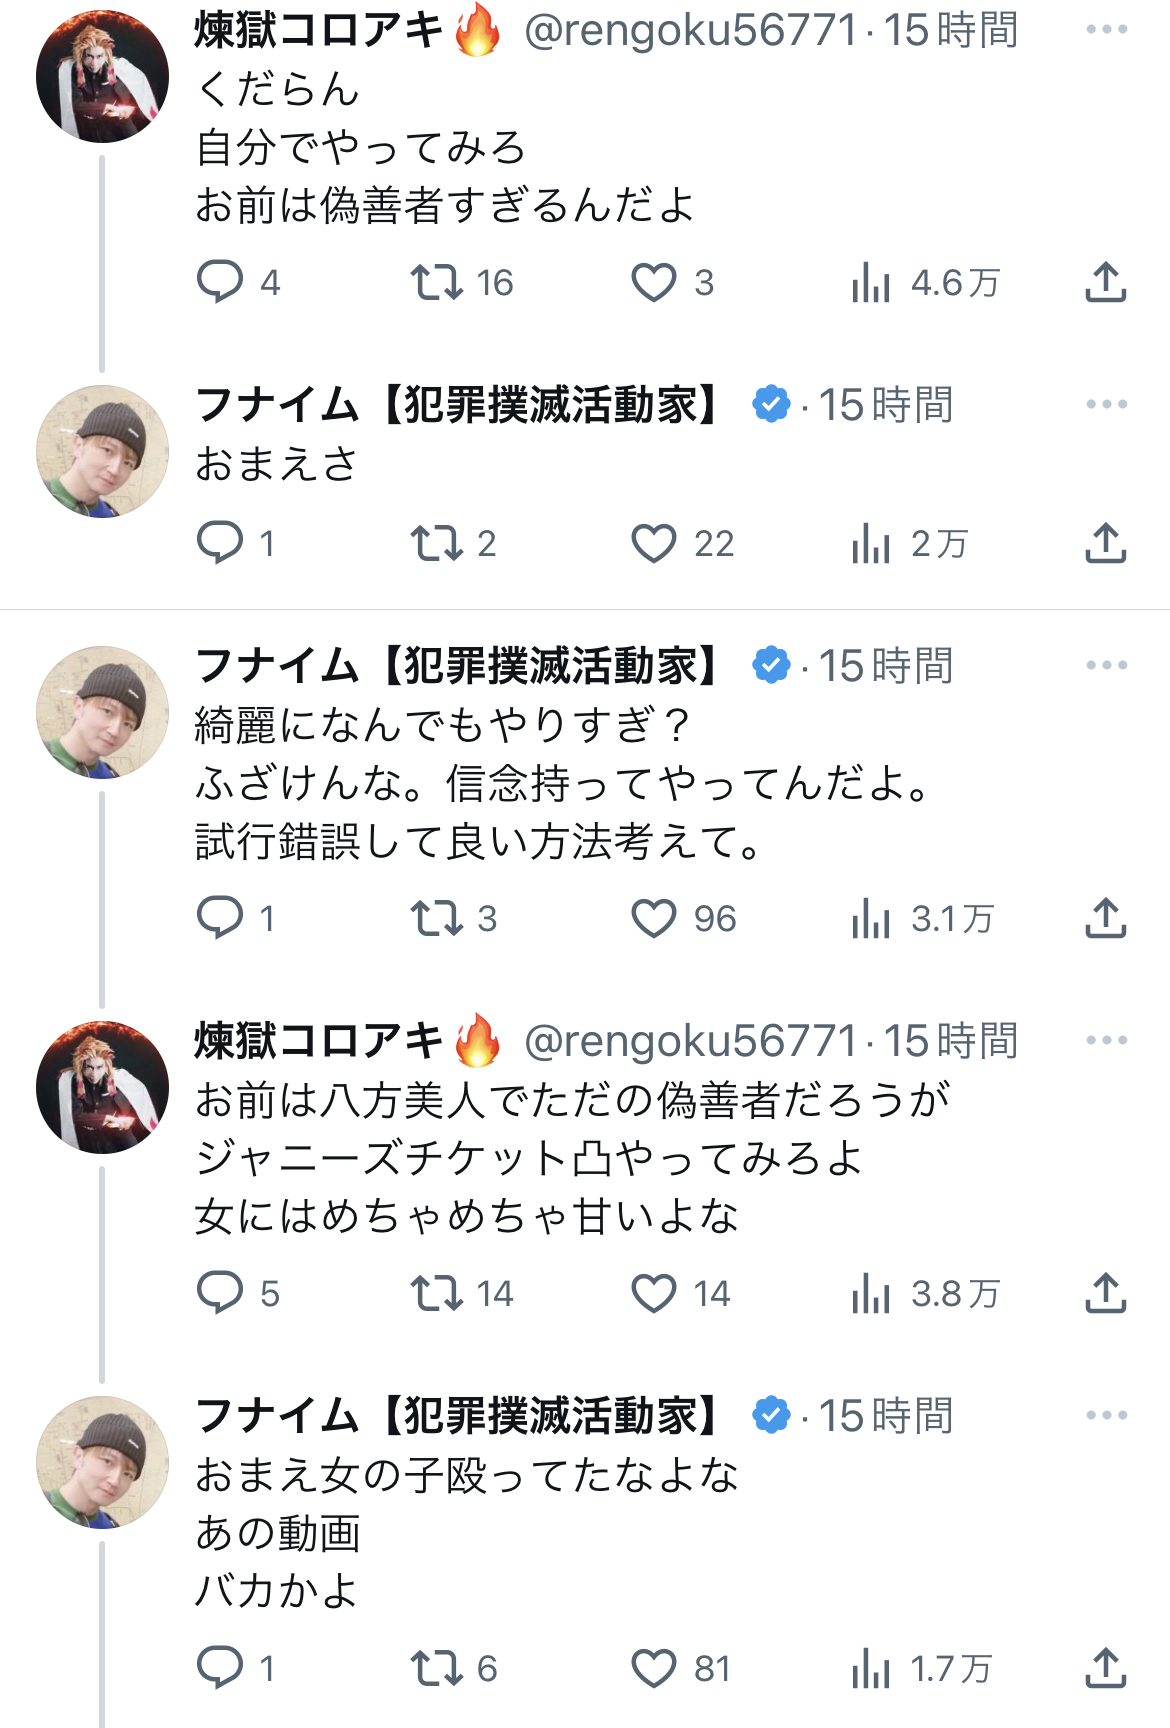
Task: Open 煉獄コロアキ avatar on the top tweet
Action: coord(102,76)
